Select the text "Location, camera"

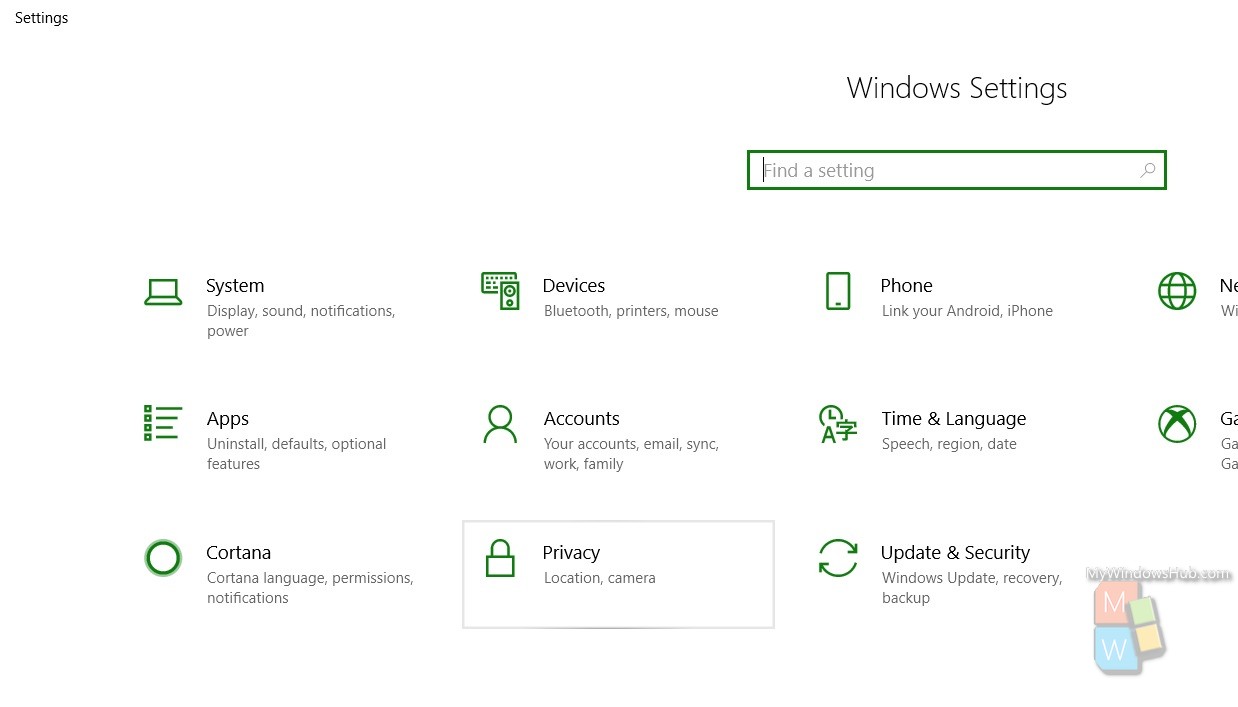click(600, 578)
